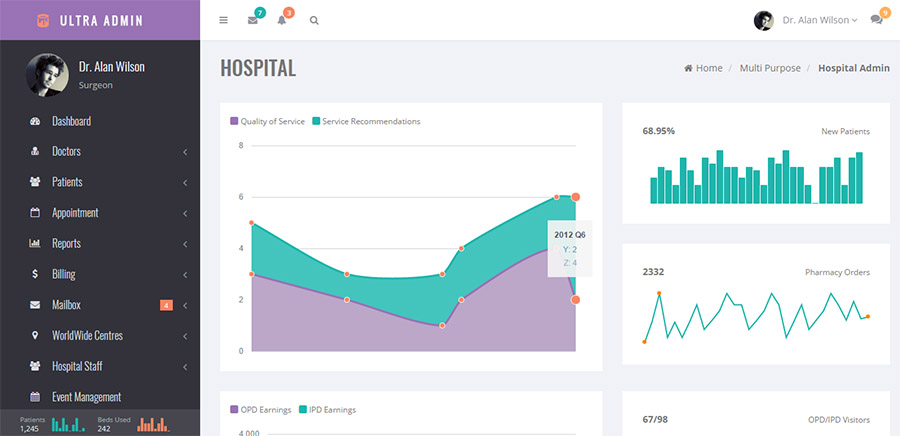
Task: Click Dr. Alan Wilson name in sidebar
Action: point(111,67)
